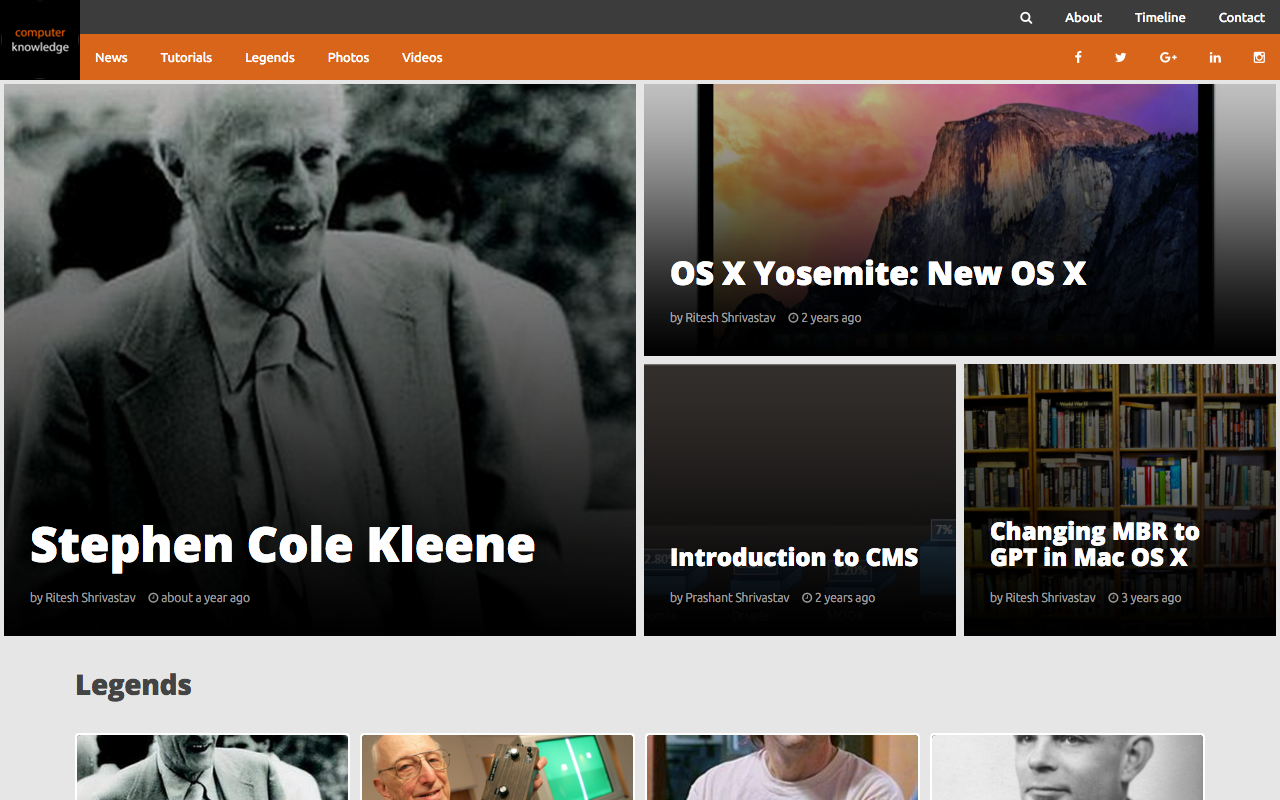Select the Videos menu item
The height and width of the screenshot is (800, 1280).
pyautogui.click(x=422, y=57)
